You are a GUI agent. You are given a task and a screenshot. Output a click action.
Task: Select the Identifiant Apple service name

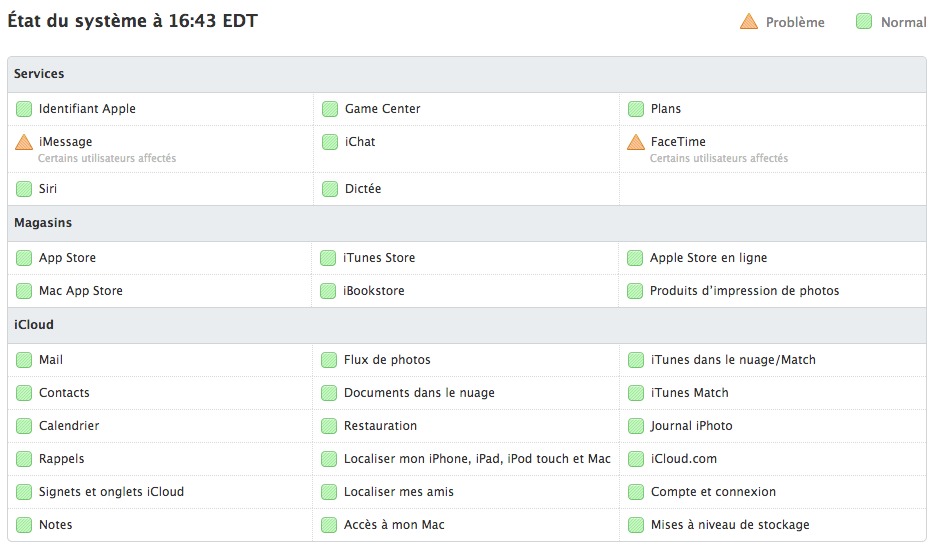point(87,109)
